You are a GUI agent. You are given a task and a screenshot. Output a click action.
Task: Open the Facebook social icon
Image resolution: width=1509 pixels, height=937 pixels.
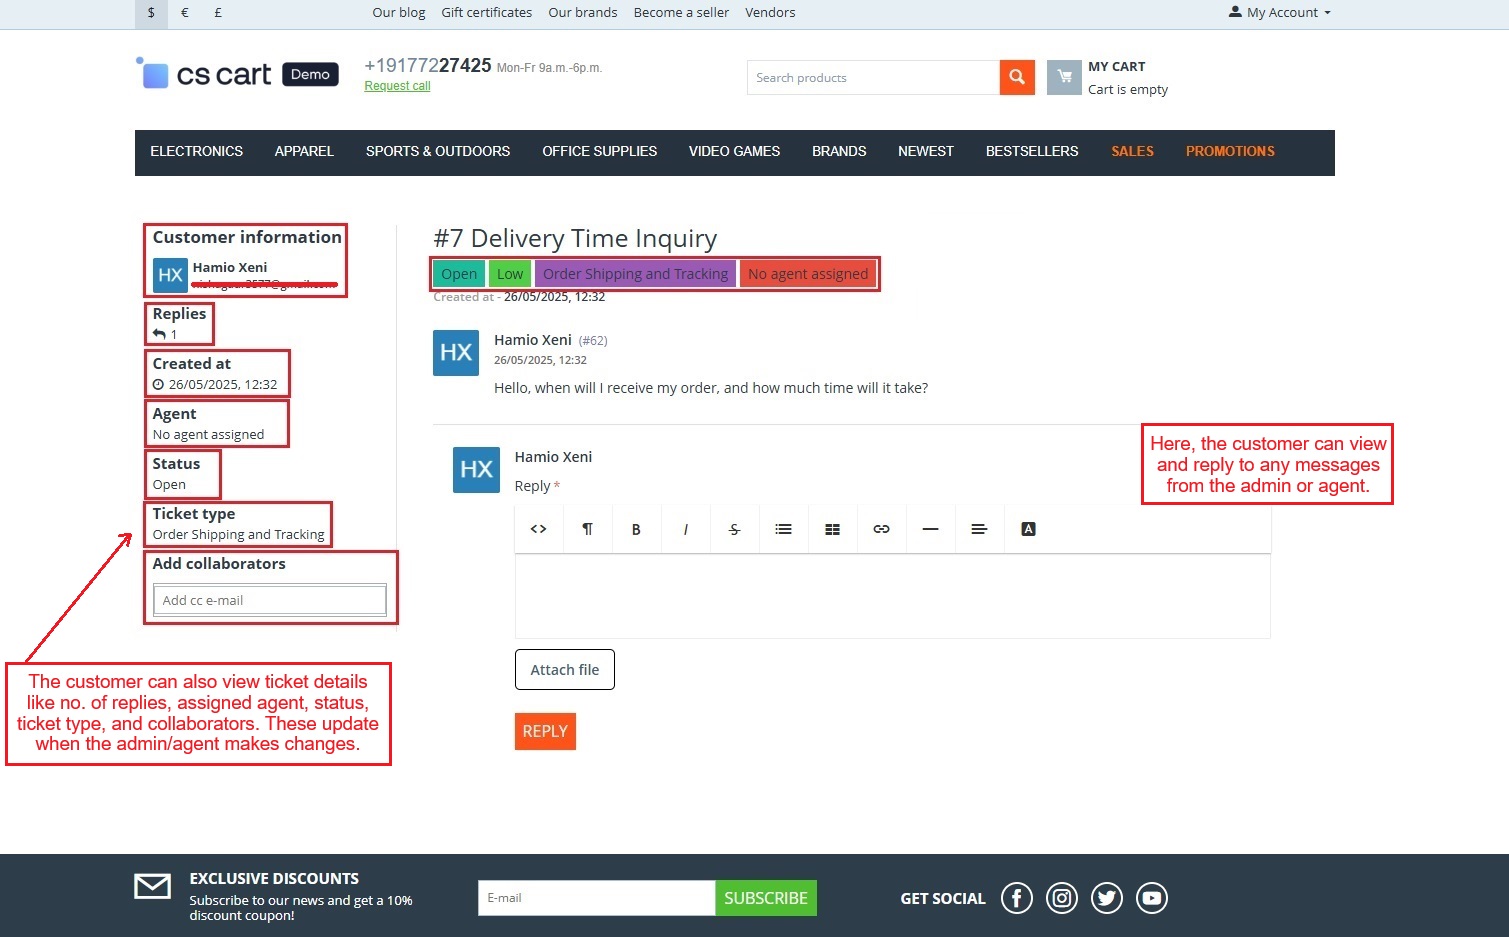tap(1016, 898)
